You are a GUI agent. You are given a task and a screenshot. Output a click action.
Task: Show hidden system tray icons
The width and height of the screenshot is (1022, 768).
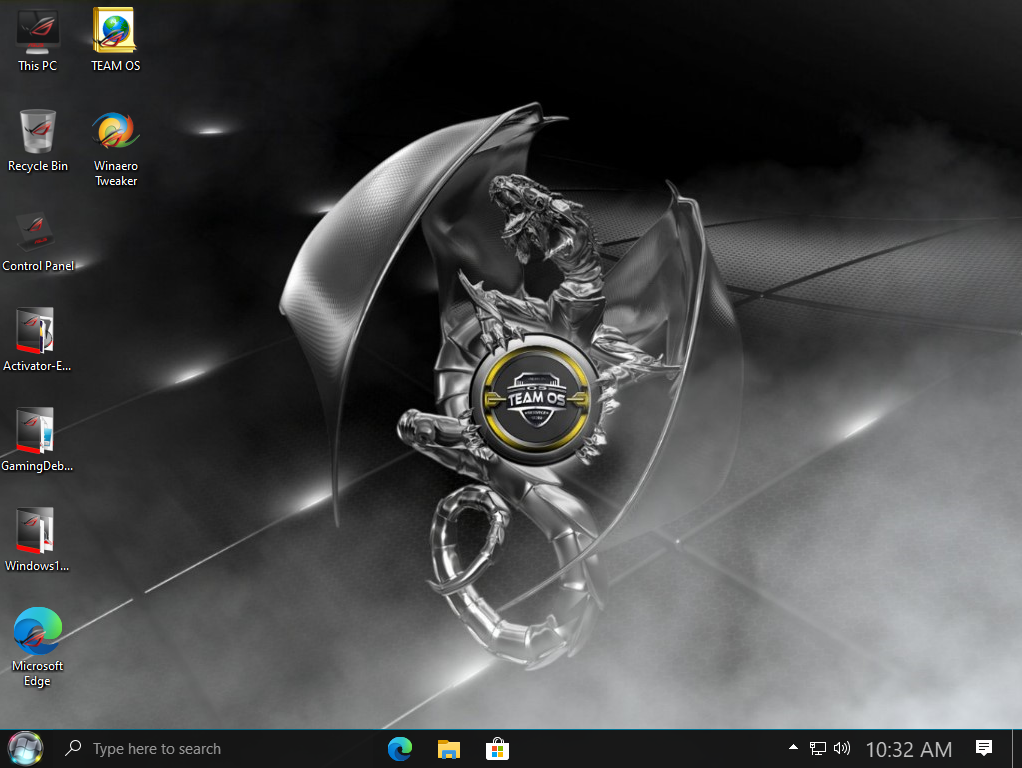793,748
